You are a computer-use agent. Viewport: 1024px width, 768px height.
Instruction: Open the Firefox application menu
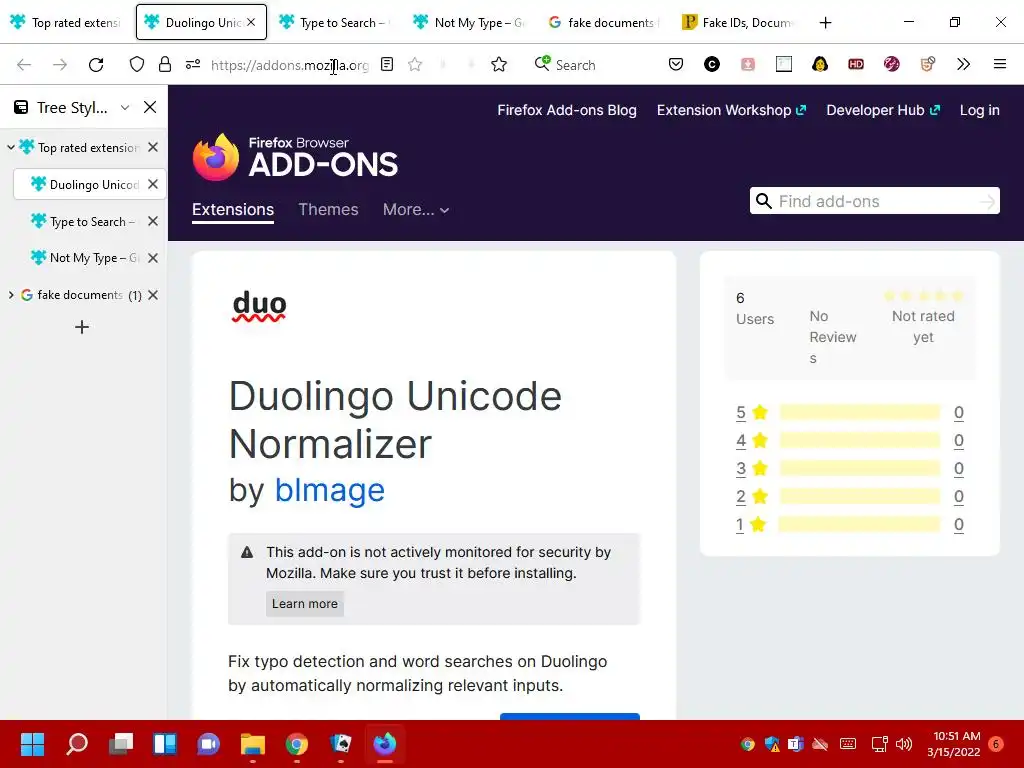click(999, 64)
